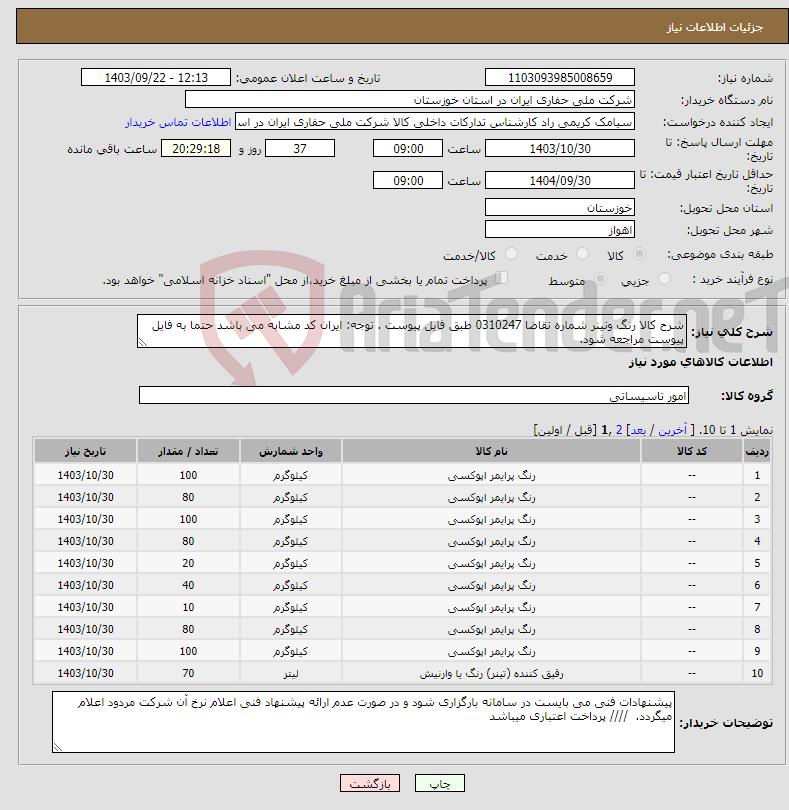Viewport: 789px width, 810px height.
Task: Click the اهواز delivery city field
Action: tap(560, 229)
